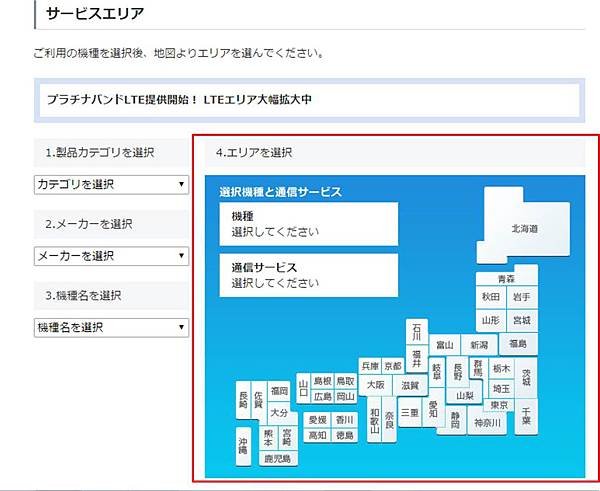
Task: Select 岡山 prefecture tile
Action: tap(346, 396)
